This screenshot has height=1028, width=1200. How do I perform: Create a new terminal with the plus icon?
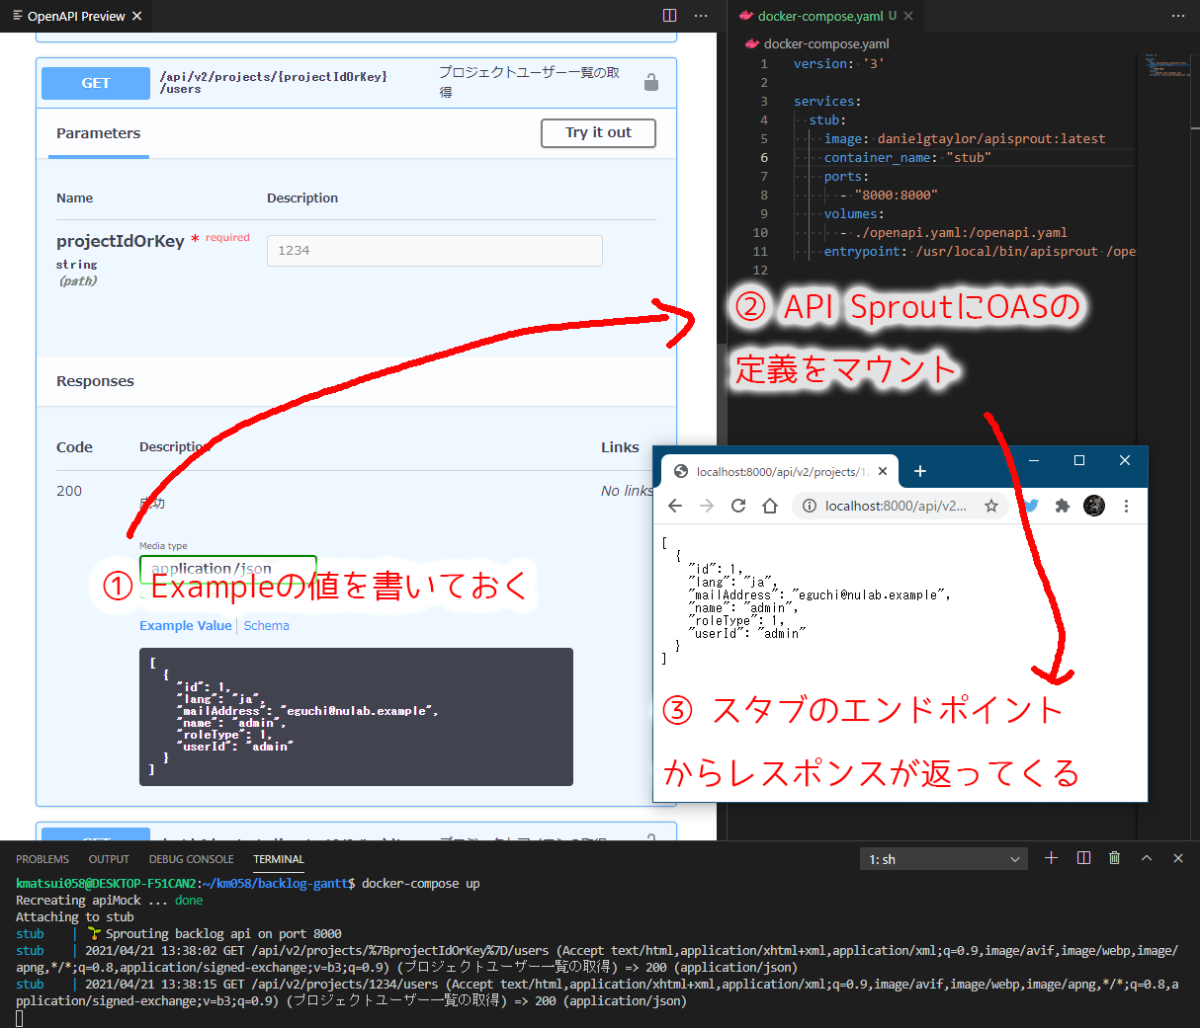(1051, 858)
